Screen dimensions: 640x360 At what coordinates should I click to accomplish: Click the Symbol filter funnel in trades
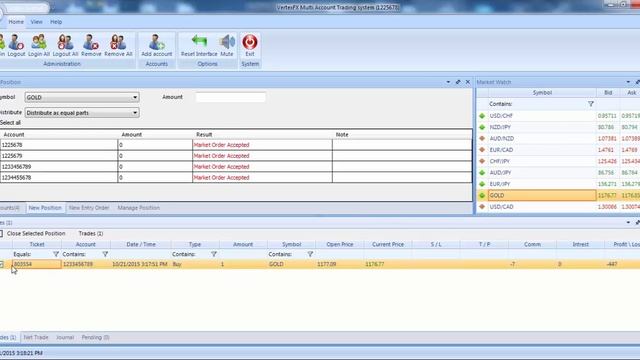click(x=310, y=254)
